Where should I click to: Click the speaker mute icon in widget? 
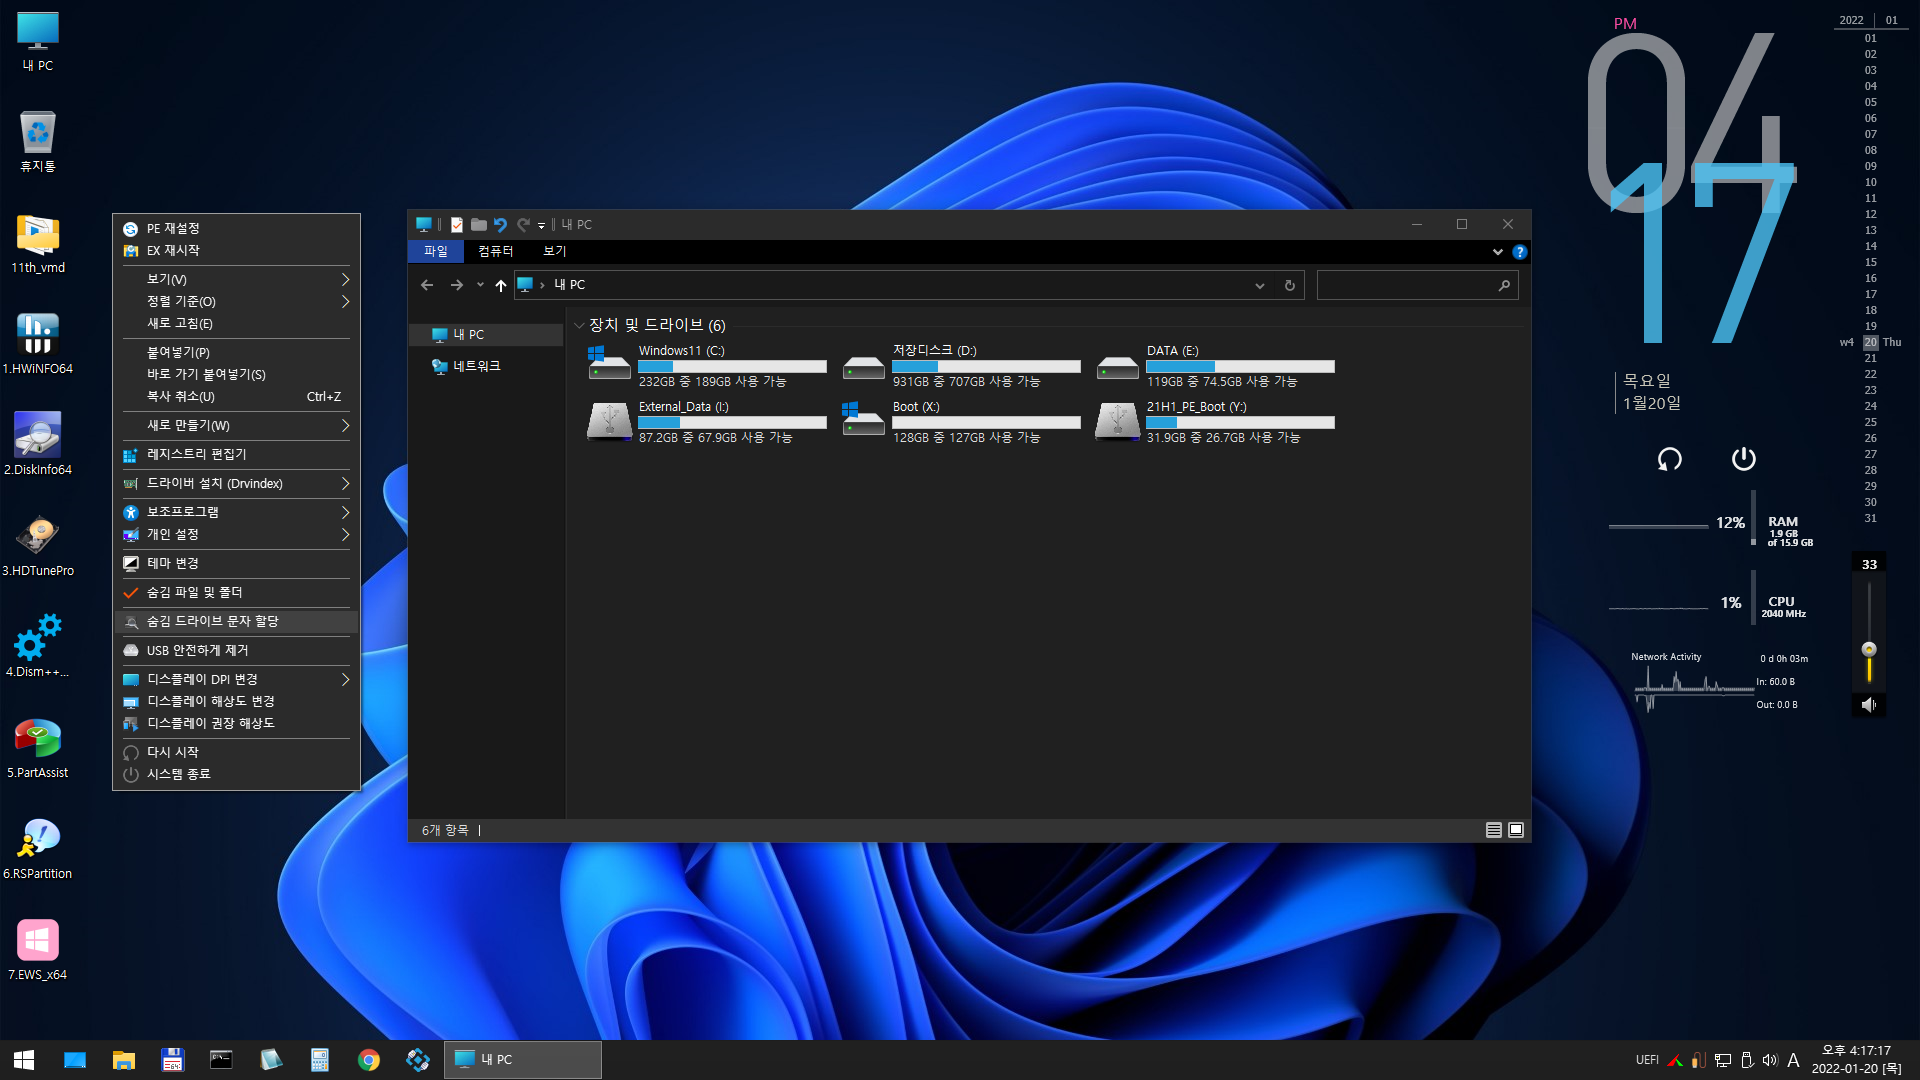pyautogui.click(x=1868, y=705)
